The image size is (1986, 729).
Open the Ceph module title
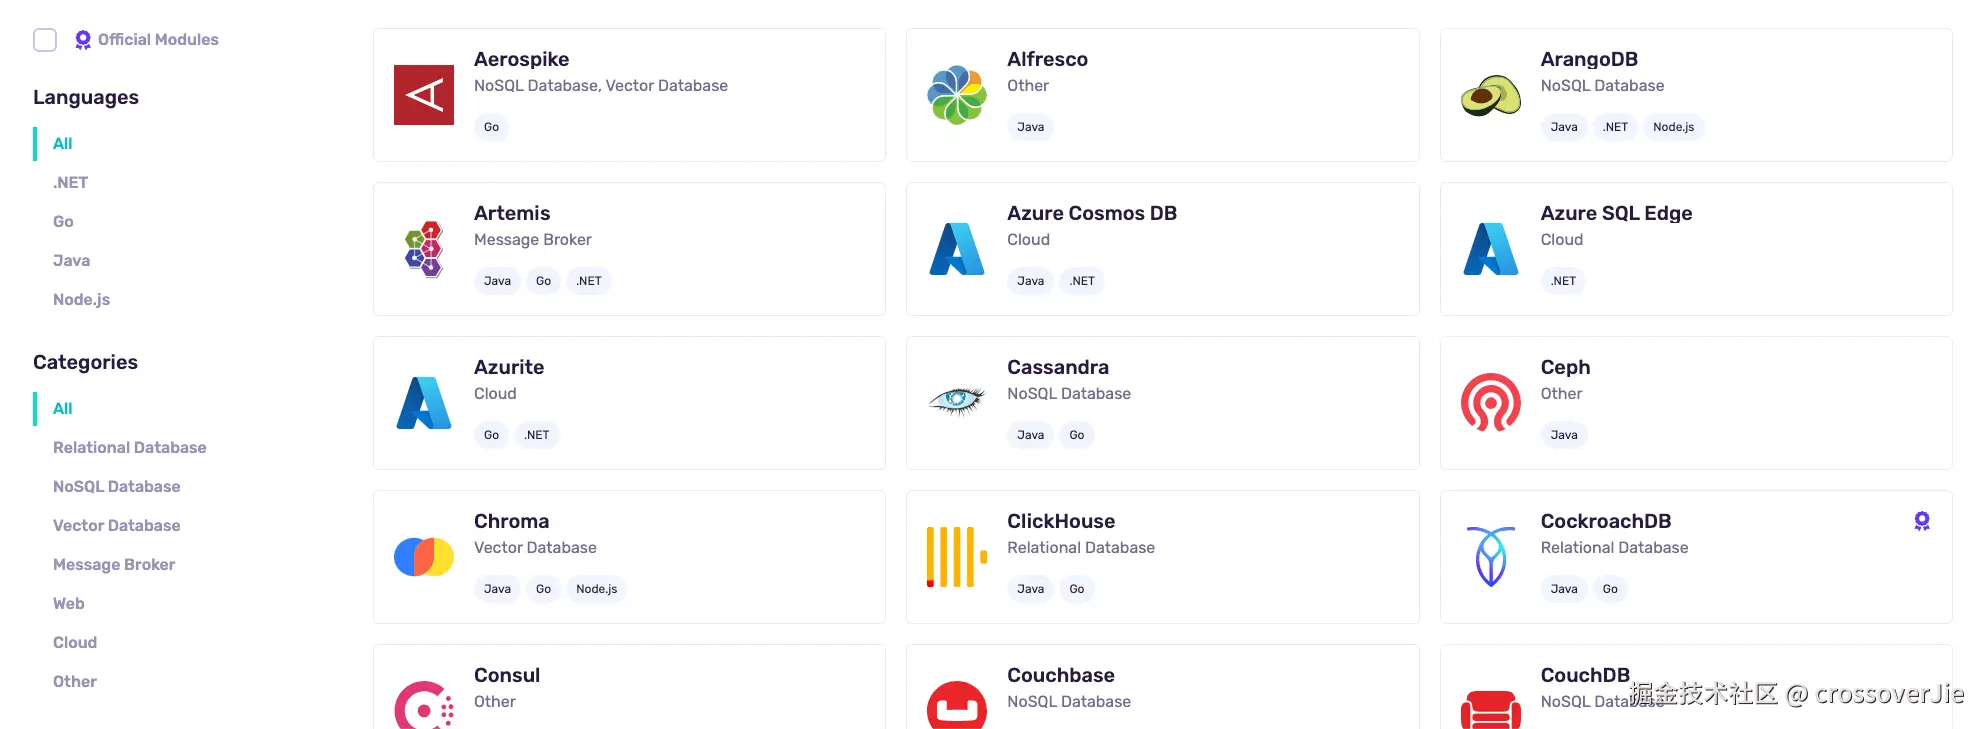pyautogui.click(x=1565, y=367)
